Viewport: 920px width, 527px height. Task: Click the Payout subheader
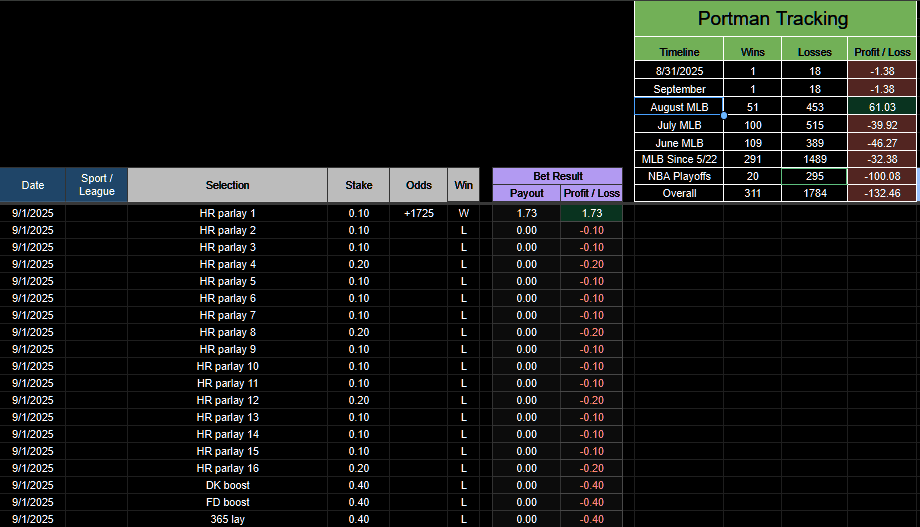(526, 193)
